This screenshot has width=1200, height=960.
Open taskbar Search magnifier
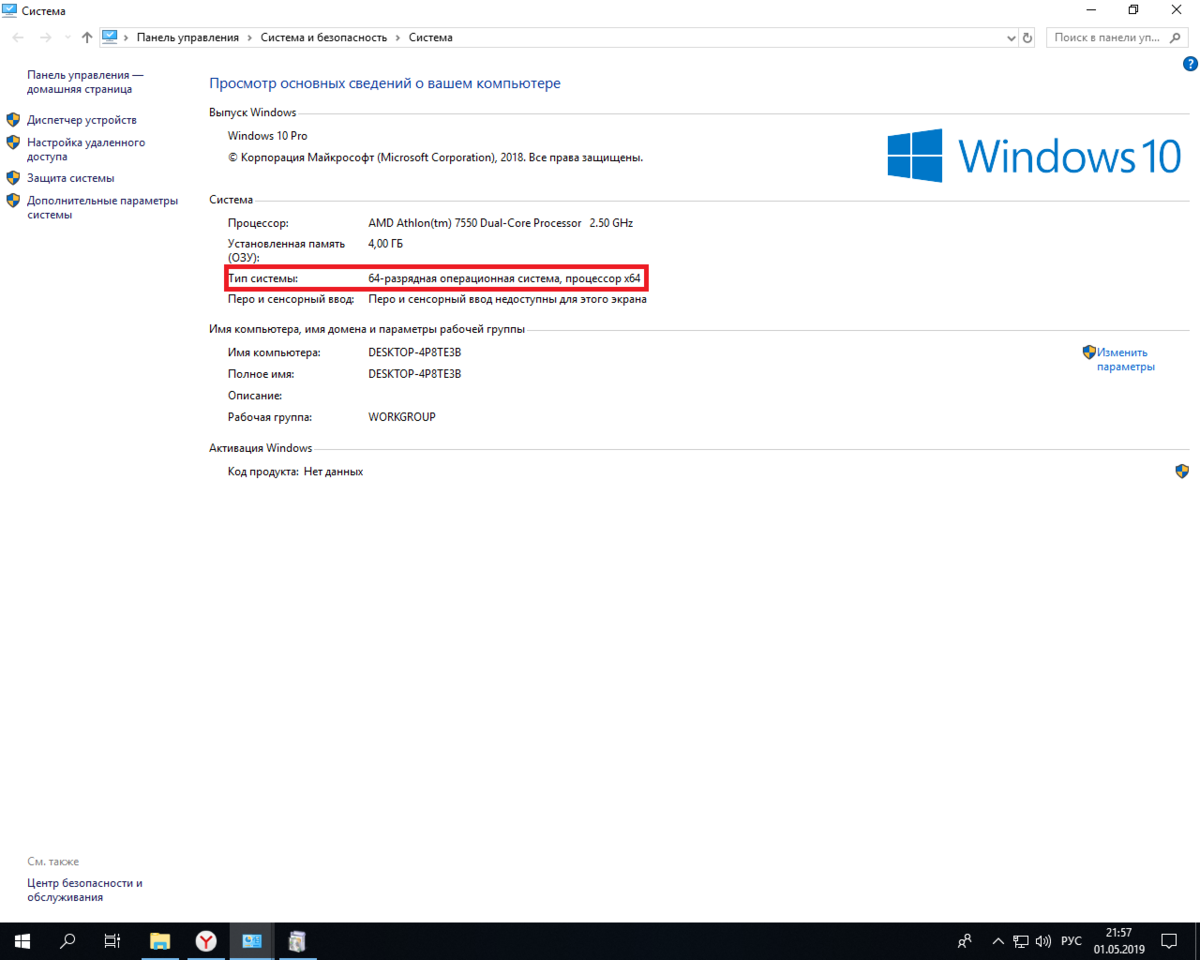pyautogui.click(x=68, y=941)
